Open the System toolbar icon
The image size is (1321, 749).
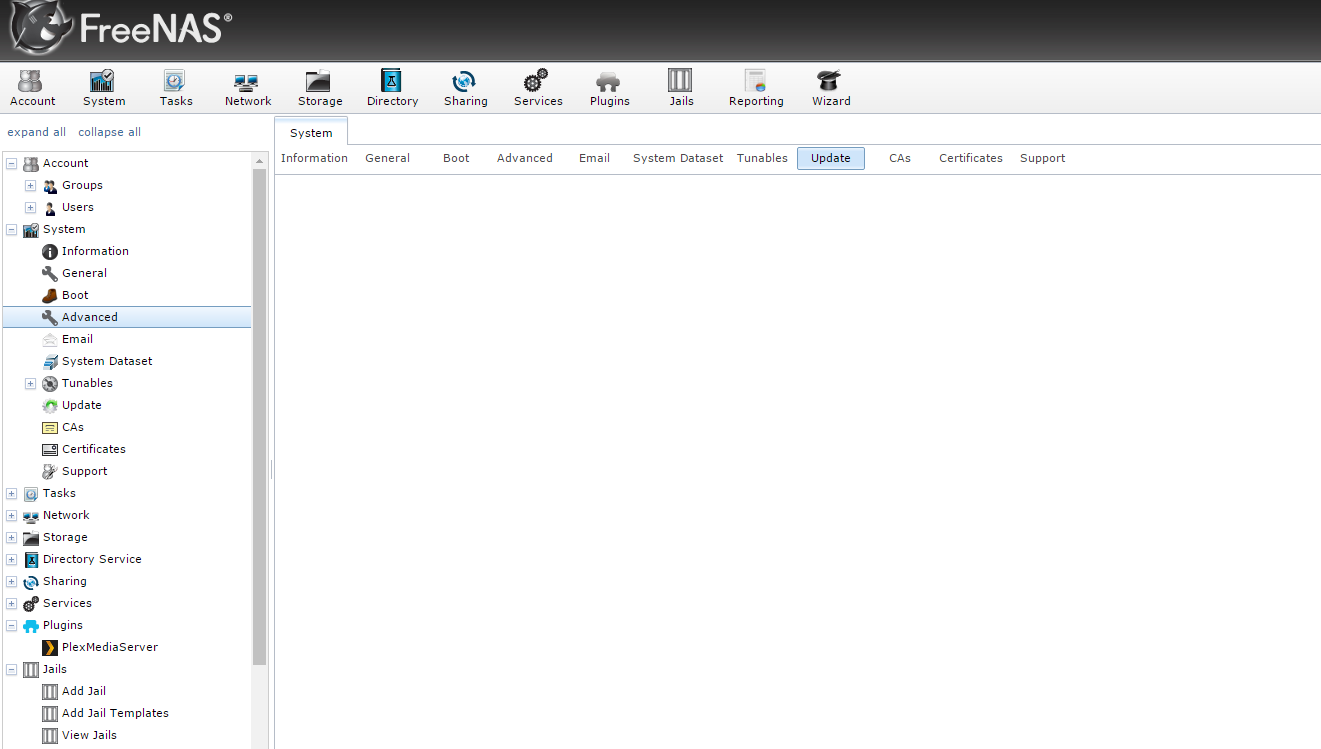[104, 88]
